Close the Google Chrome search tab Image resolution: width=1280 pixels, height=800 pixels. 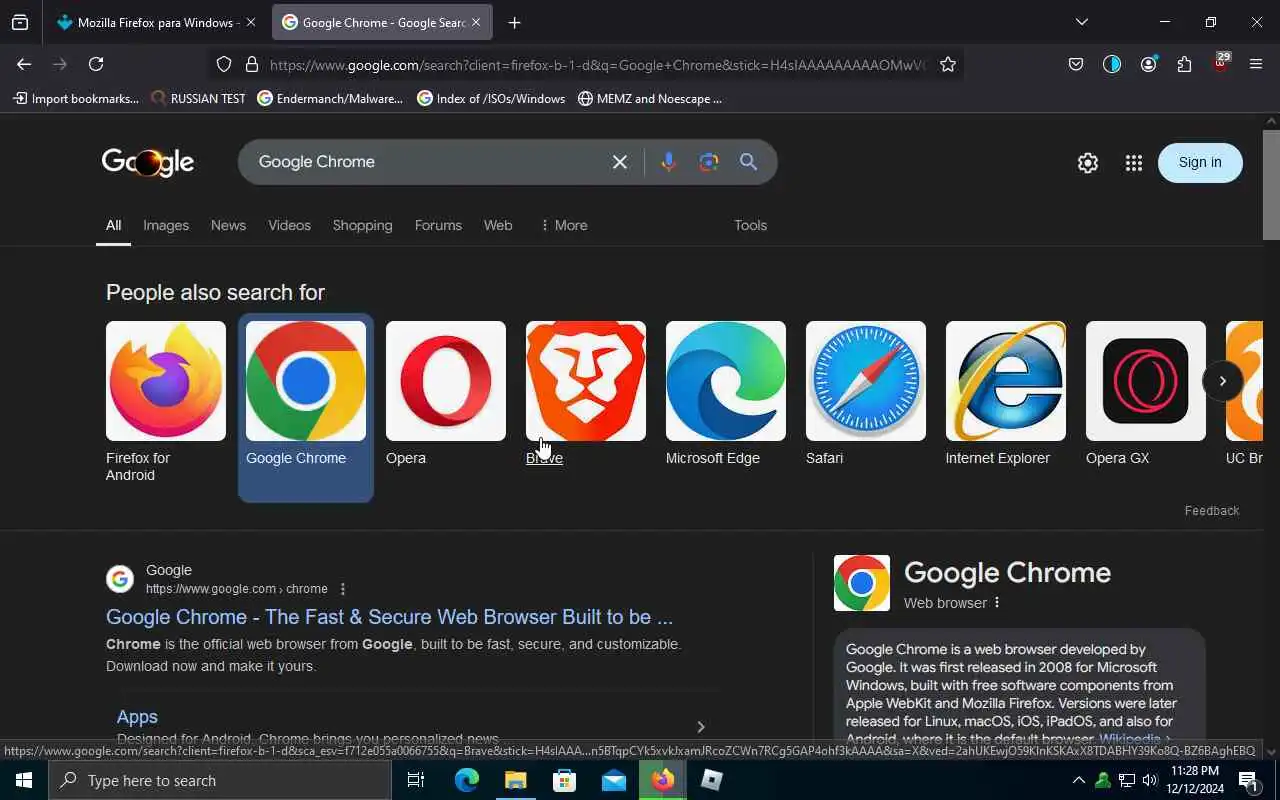[476, 22]
